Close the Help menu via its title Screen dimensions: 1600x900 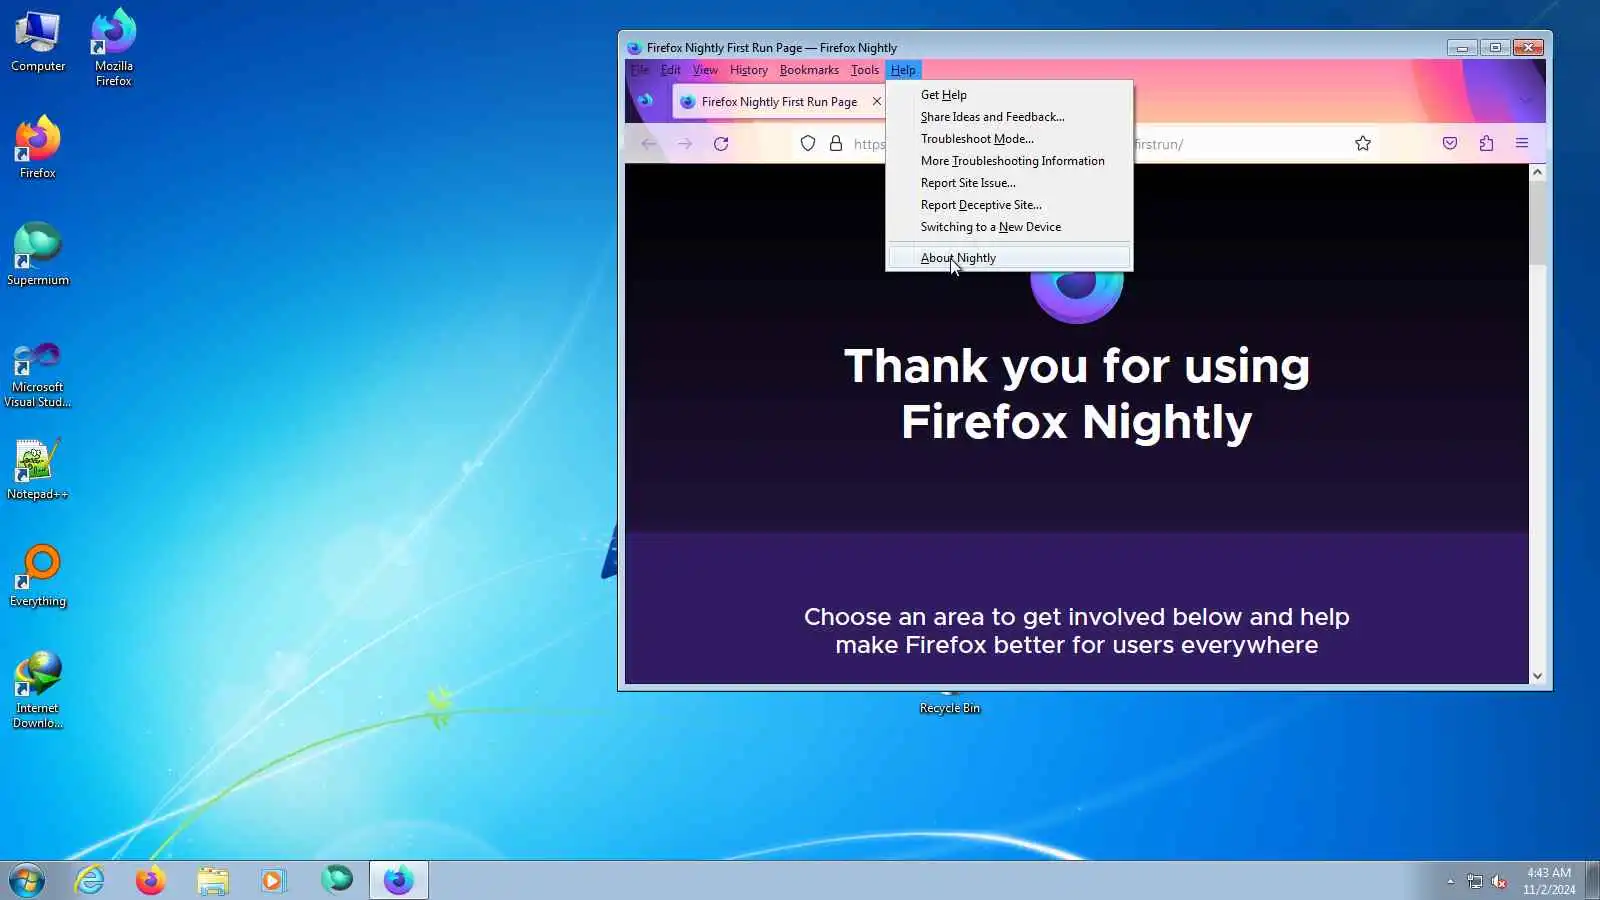[903, 70]
